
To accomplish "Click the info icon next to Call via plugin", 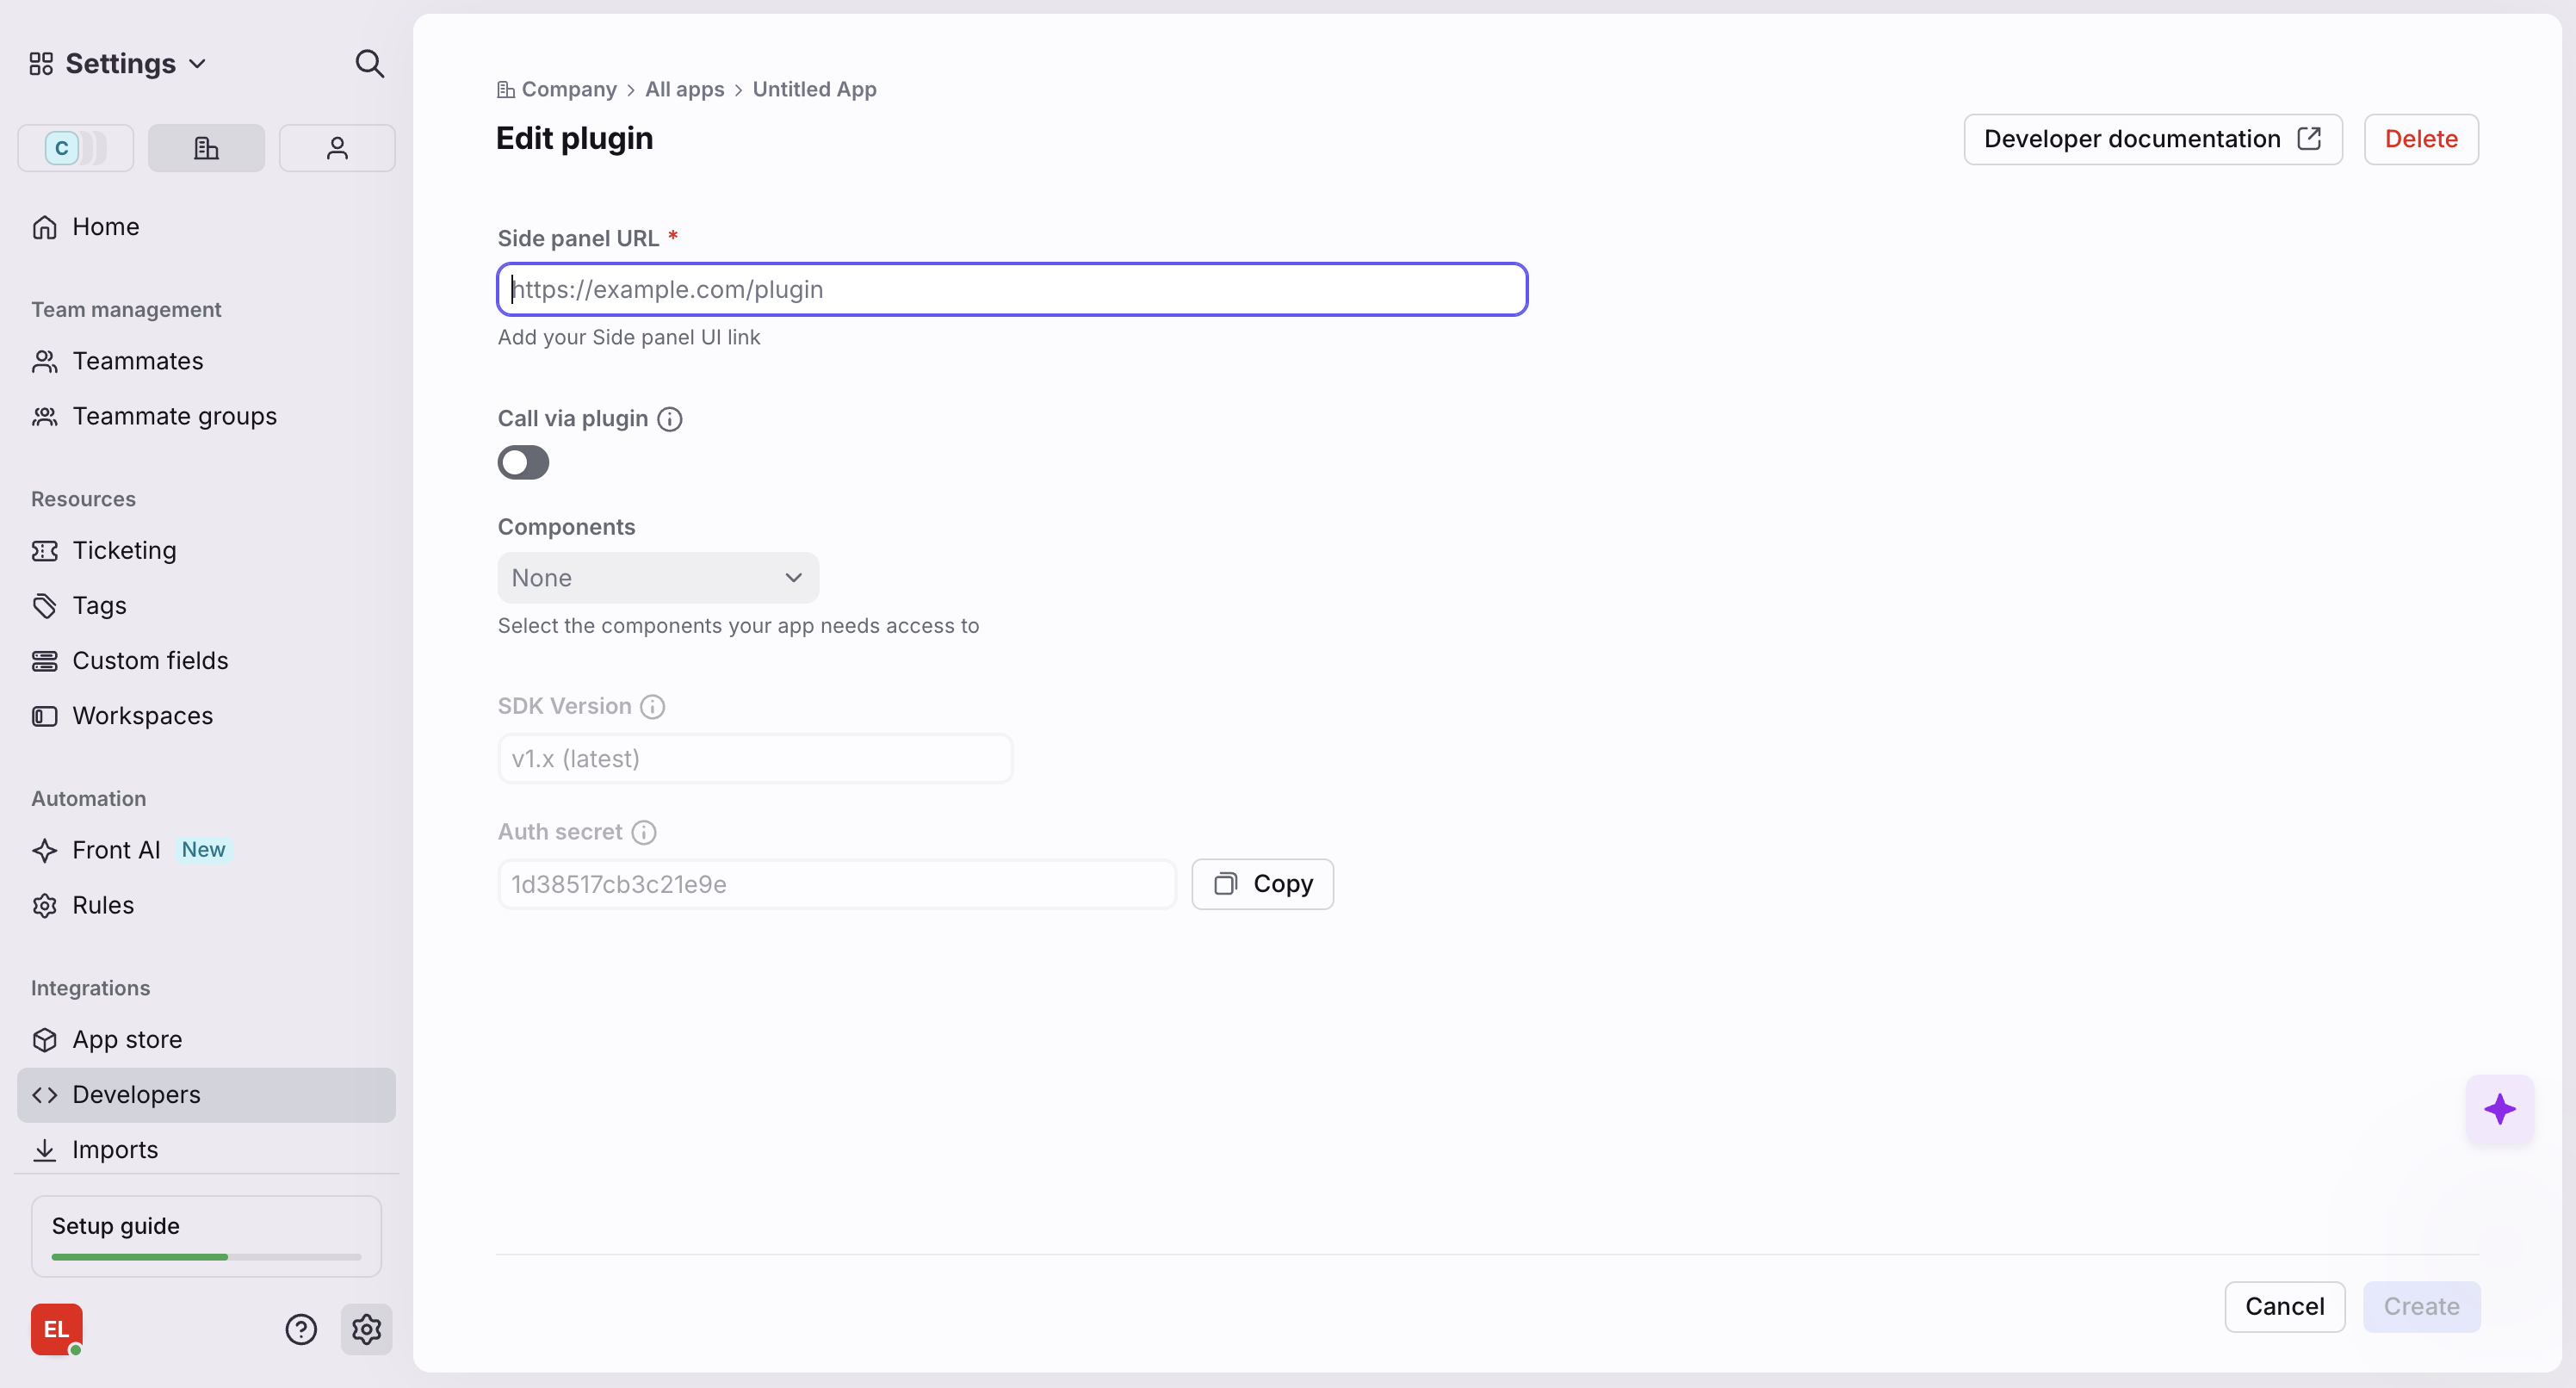I will pyautogui.click(x=670, y=419).
